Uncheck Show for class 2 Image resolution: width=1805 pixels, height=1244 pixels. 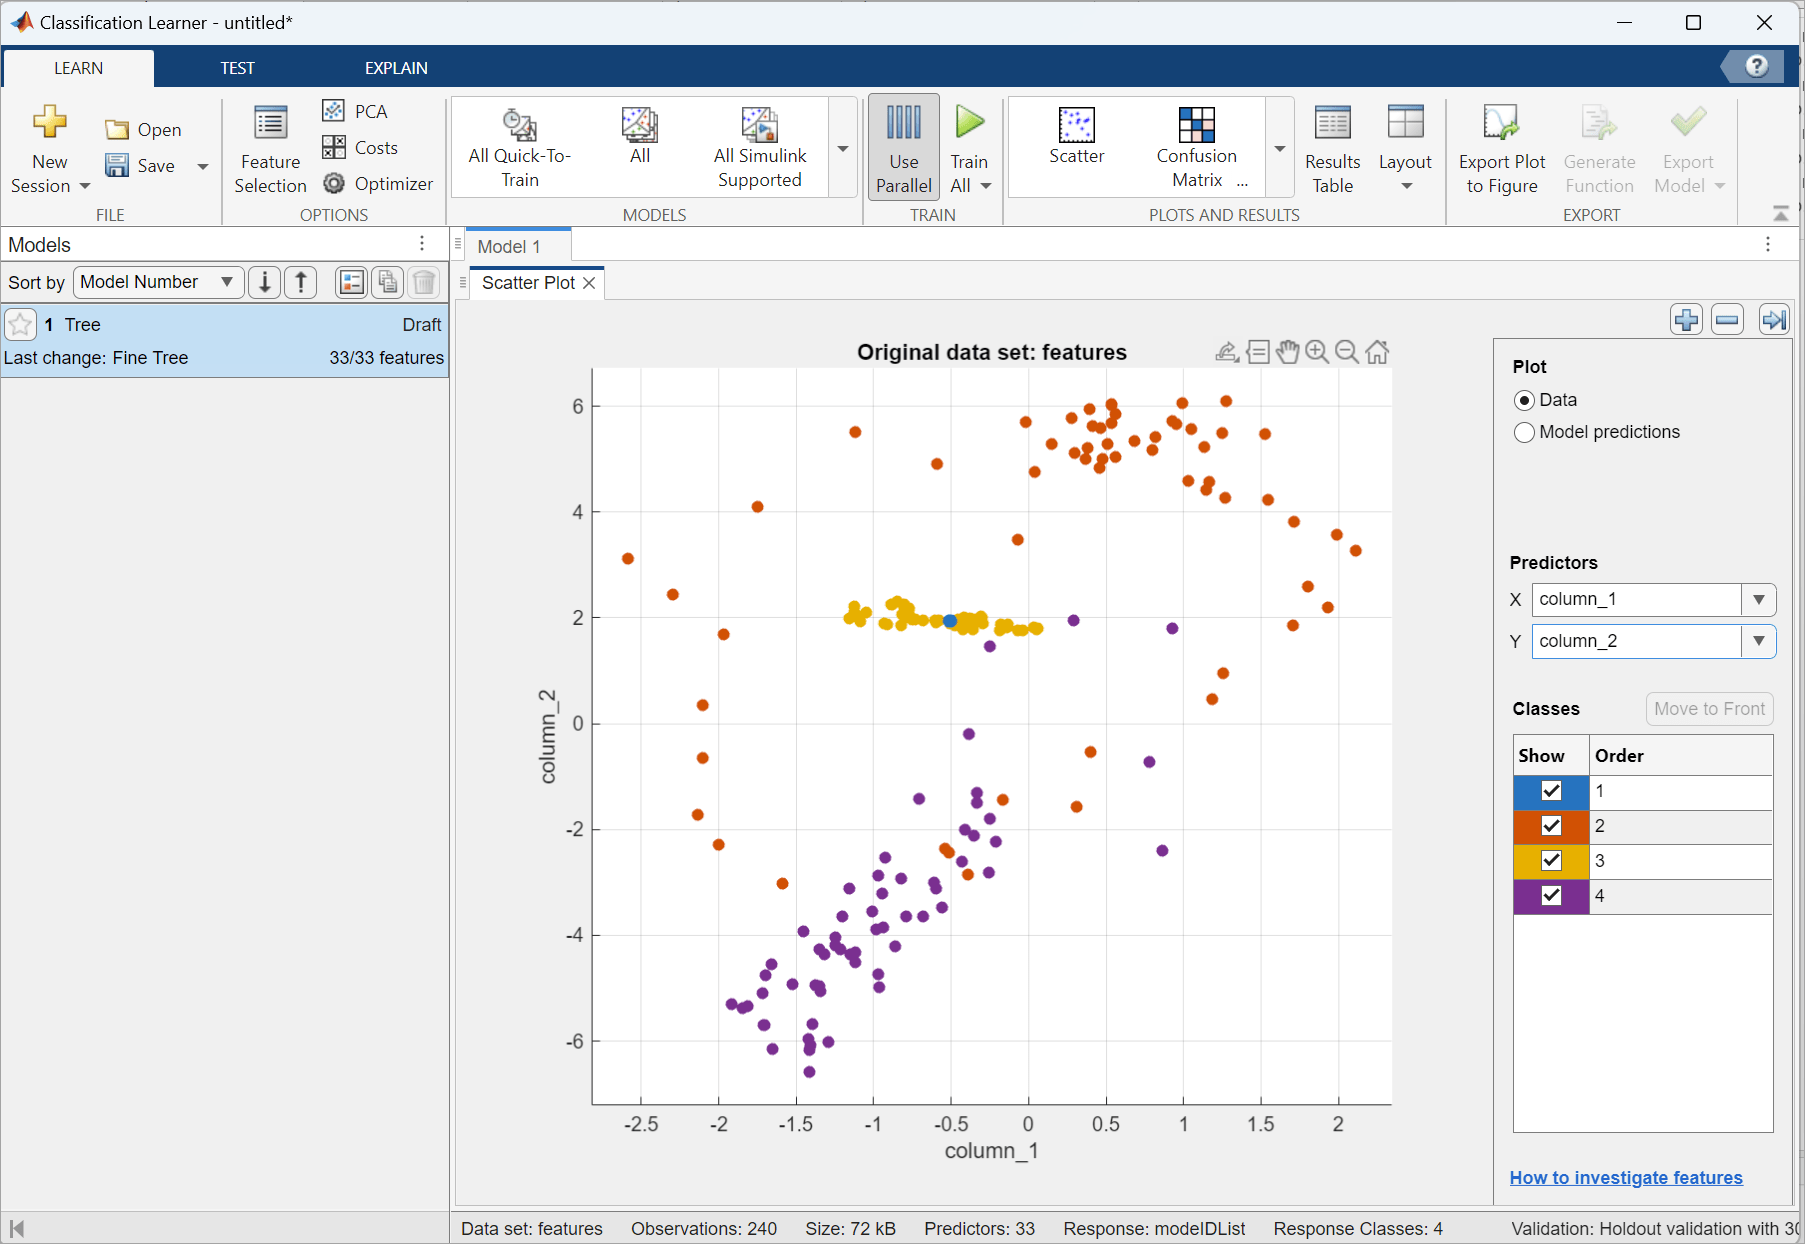[1550, 826]
